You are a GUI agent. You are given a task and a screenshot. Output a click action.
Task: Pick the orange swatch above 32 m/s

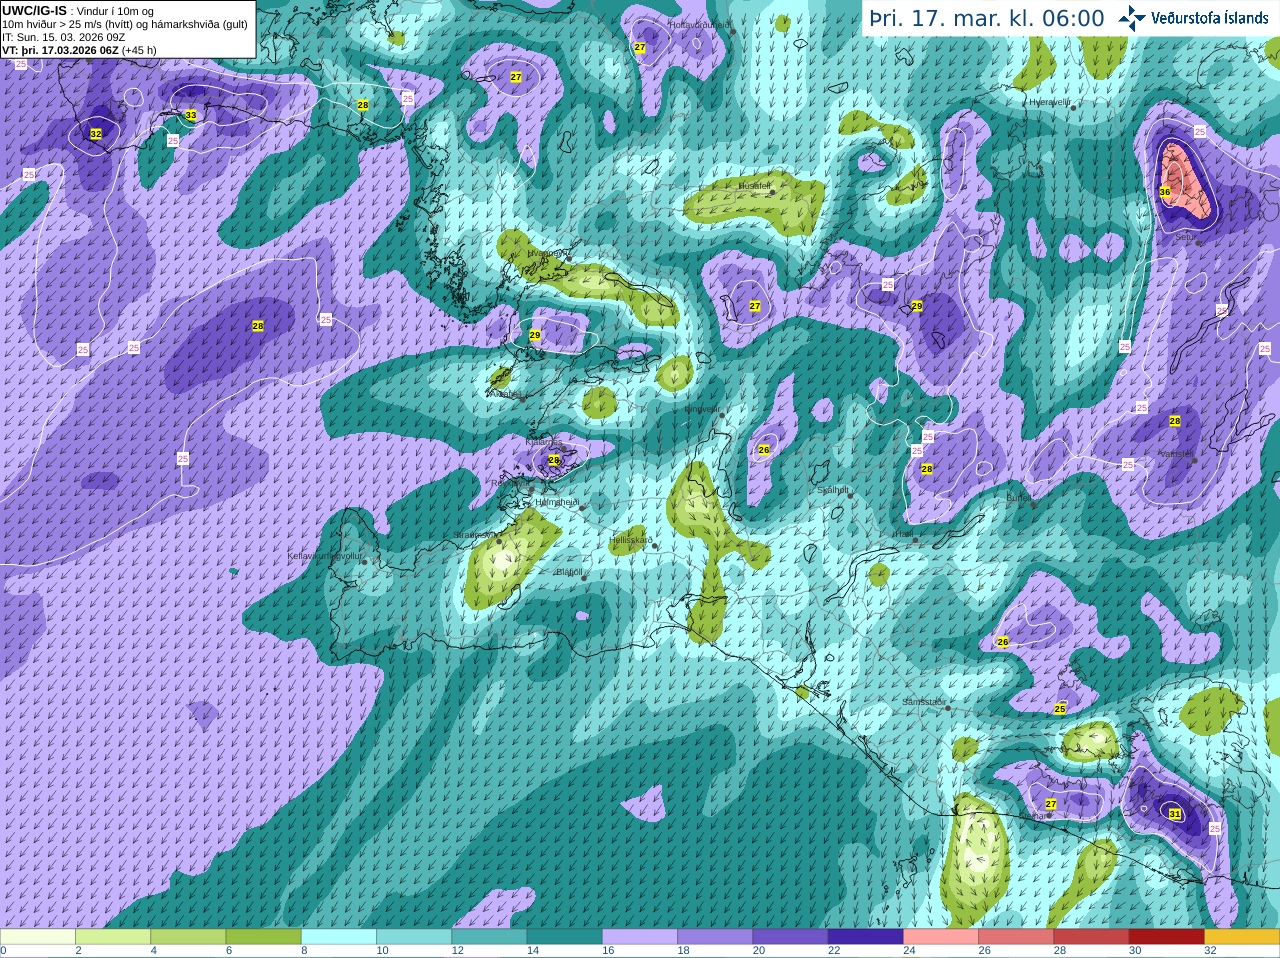tap(1242, 937)
